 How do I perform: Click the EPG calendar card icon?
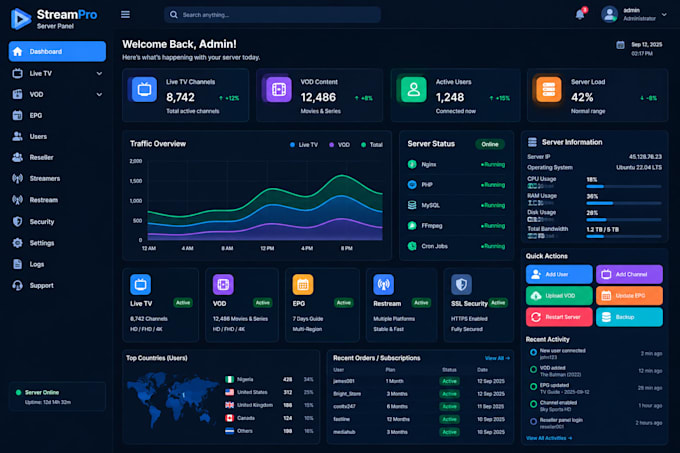[x=303, y=284]
